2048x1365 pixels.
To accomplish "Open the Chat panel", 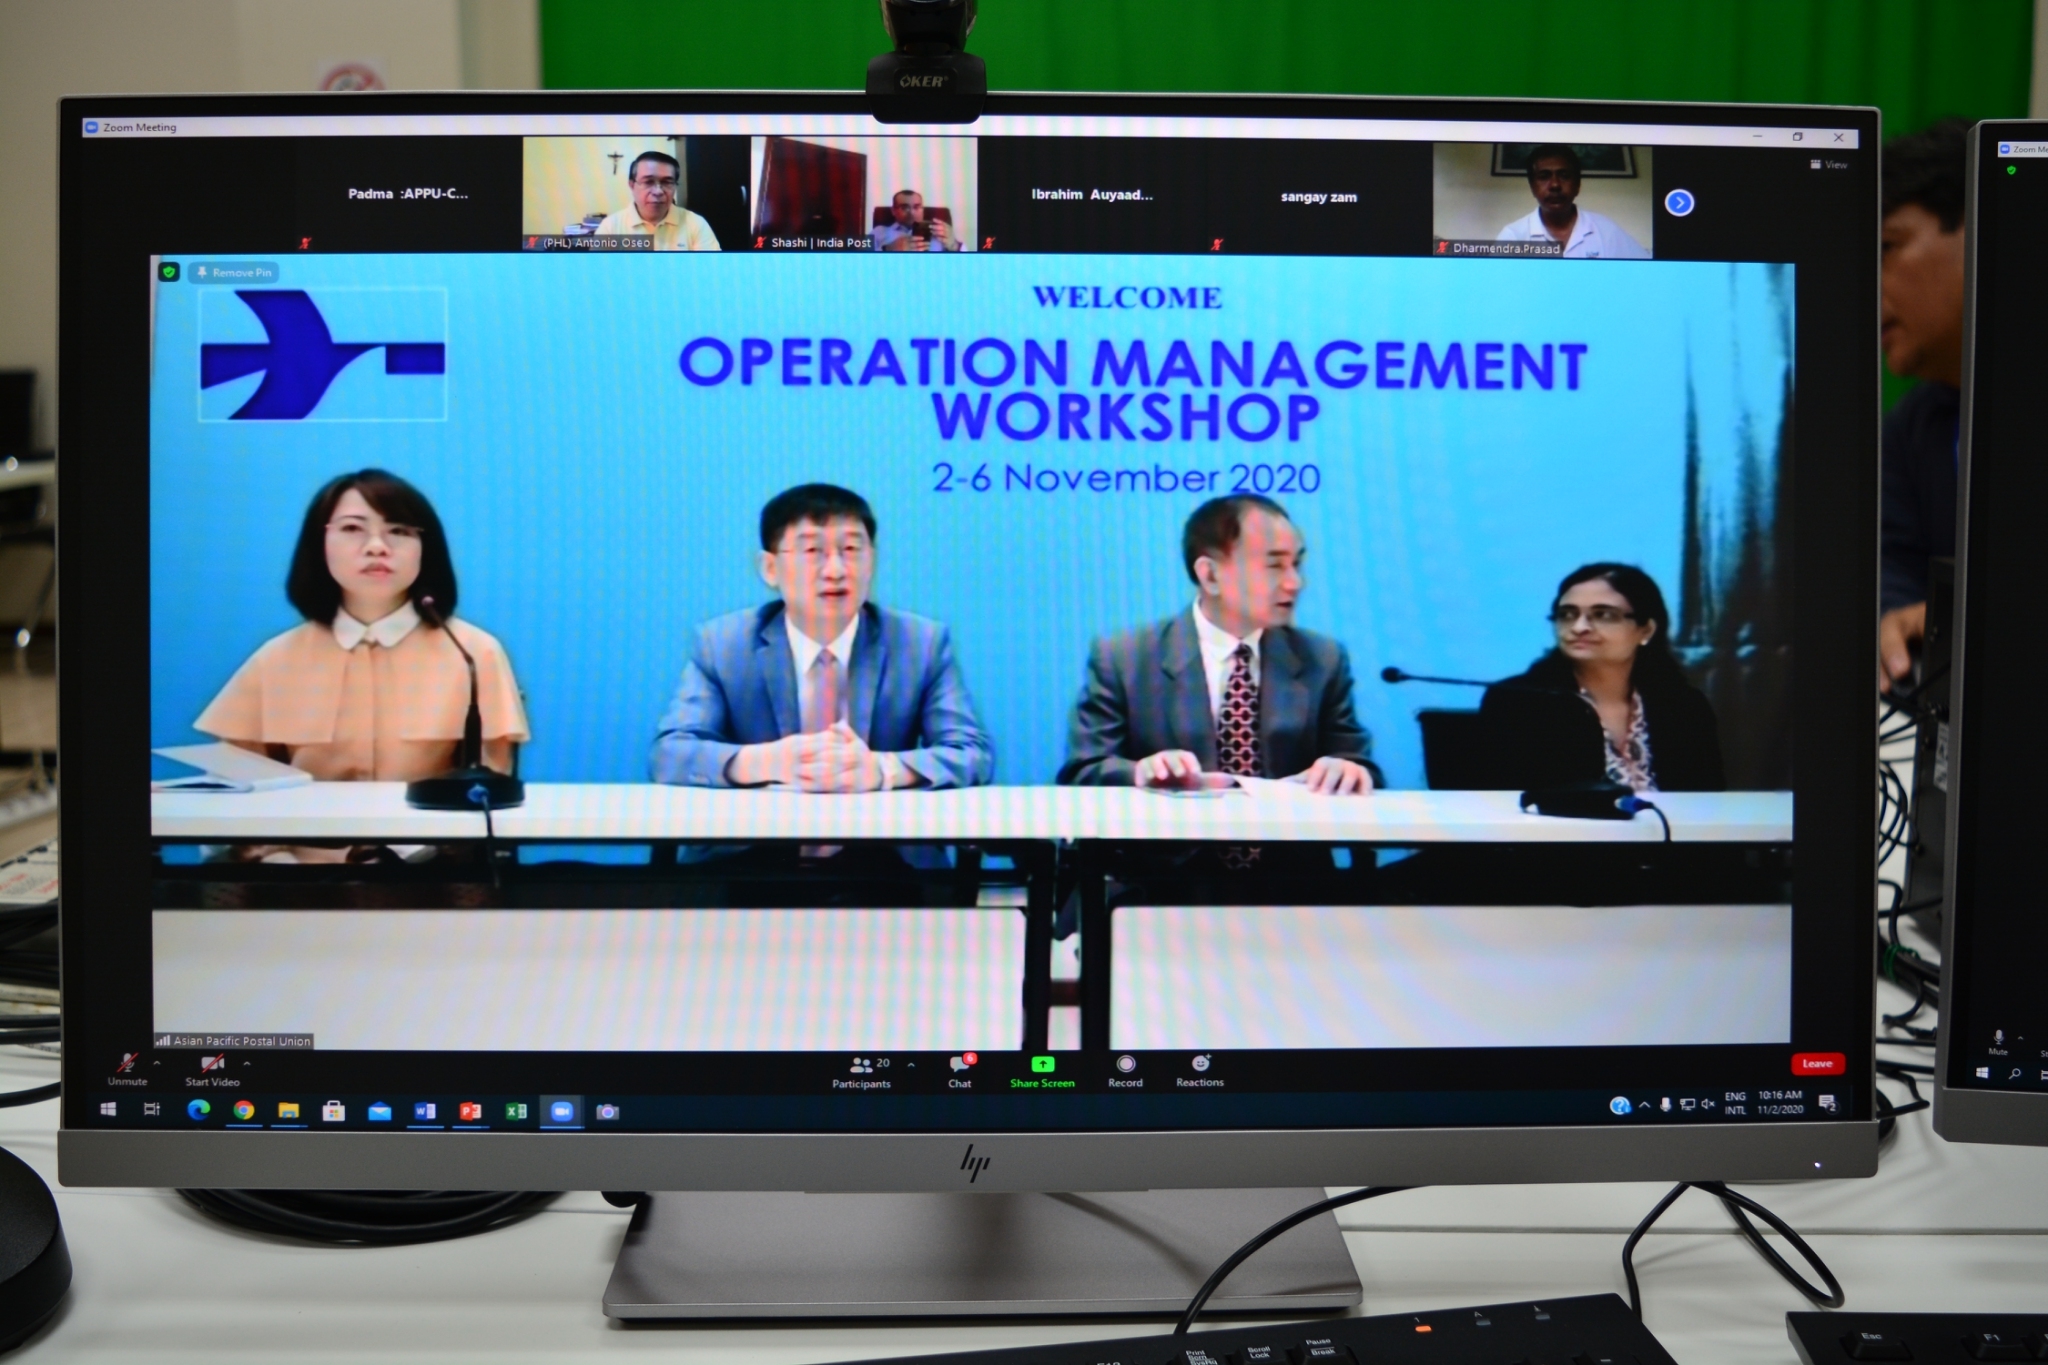I will (960, 1071).
